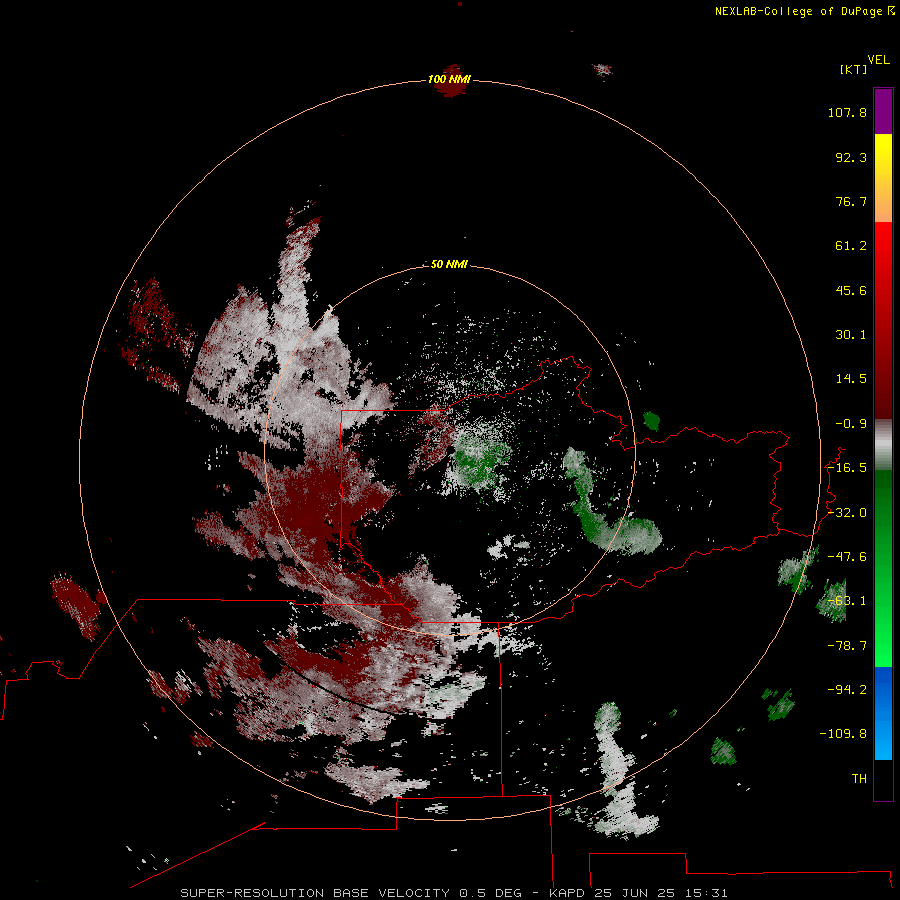Click the TH threshold label
Viewport: 900px width, 900px height.
tap(859, 779)
